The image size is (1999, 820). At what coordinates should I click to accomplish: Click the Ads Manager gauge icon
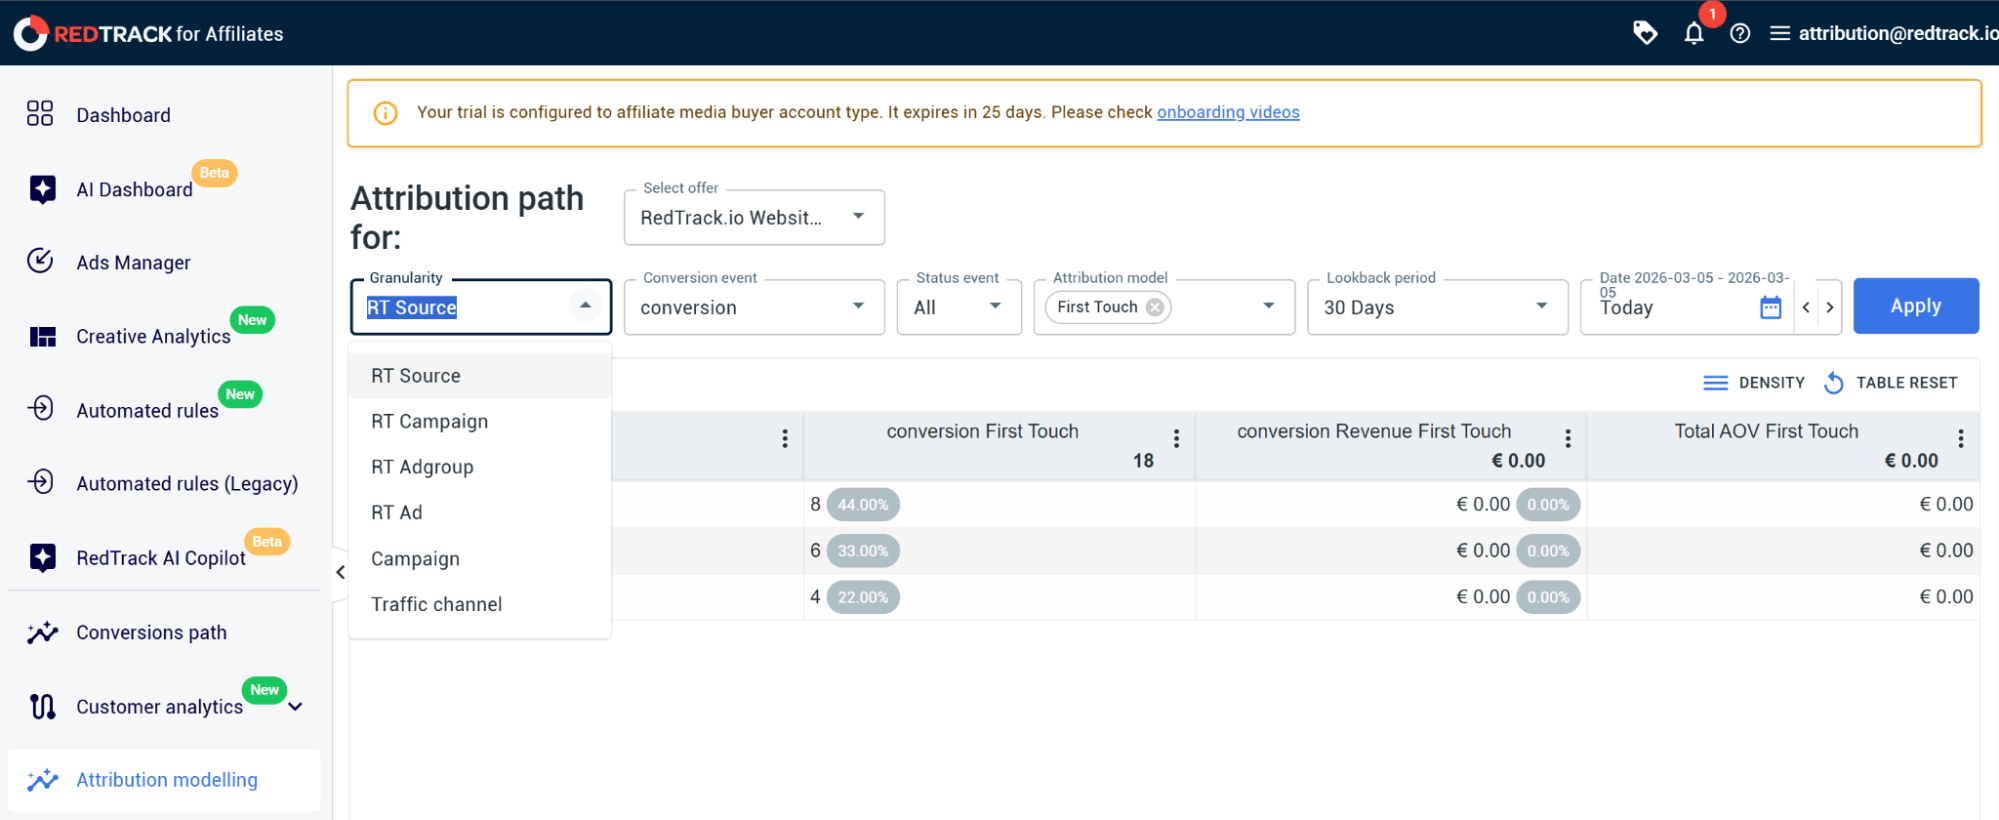40,261
